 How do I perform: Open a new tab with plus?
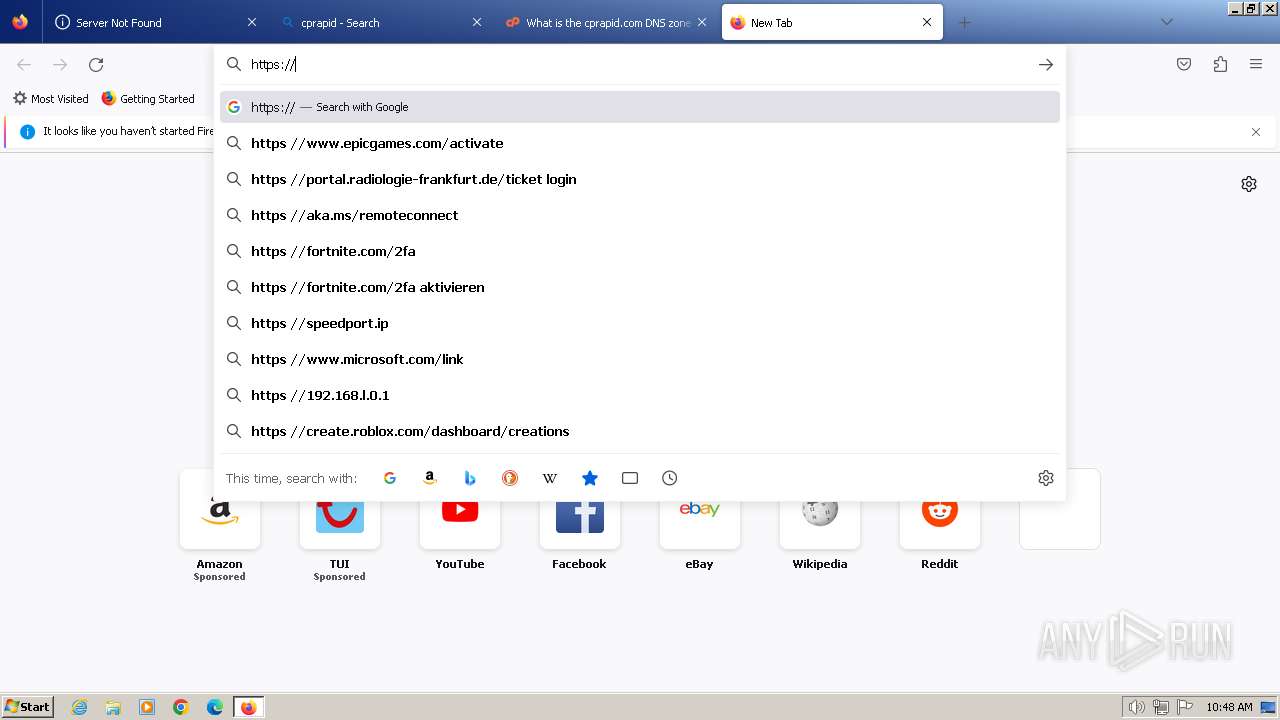tap(964, 22)
